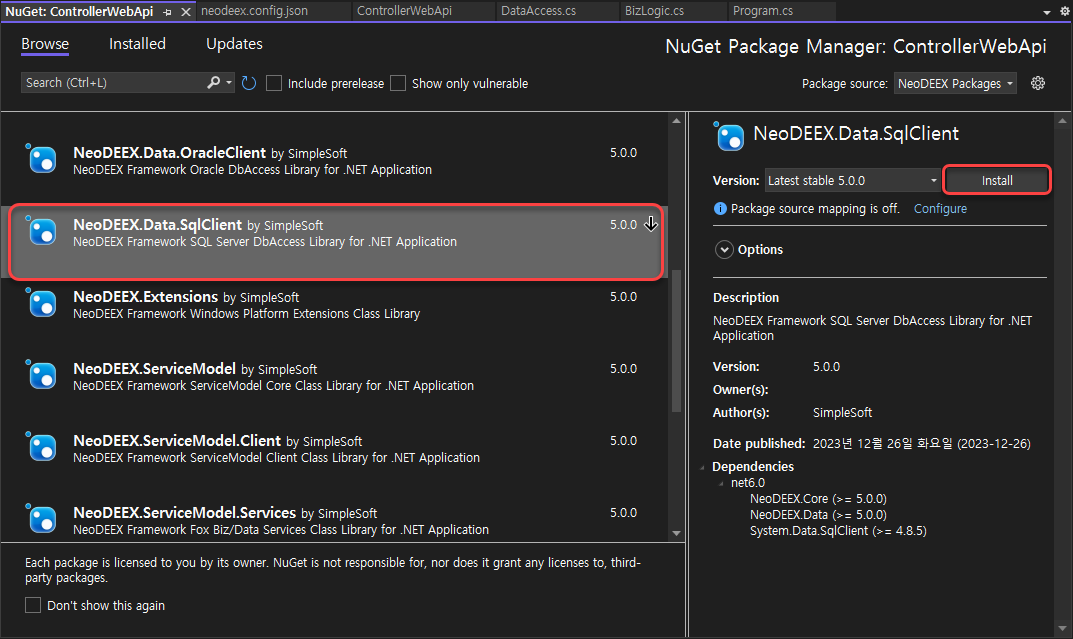This screenshot has width=1073, height=639.
Task: Open the Package source dropdown
Action: (955, 83)
